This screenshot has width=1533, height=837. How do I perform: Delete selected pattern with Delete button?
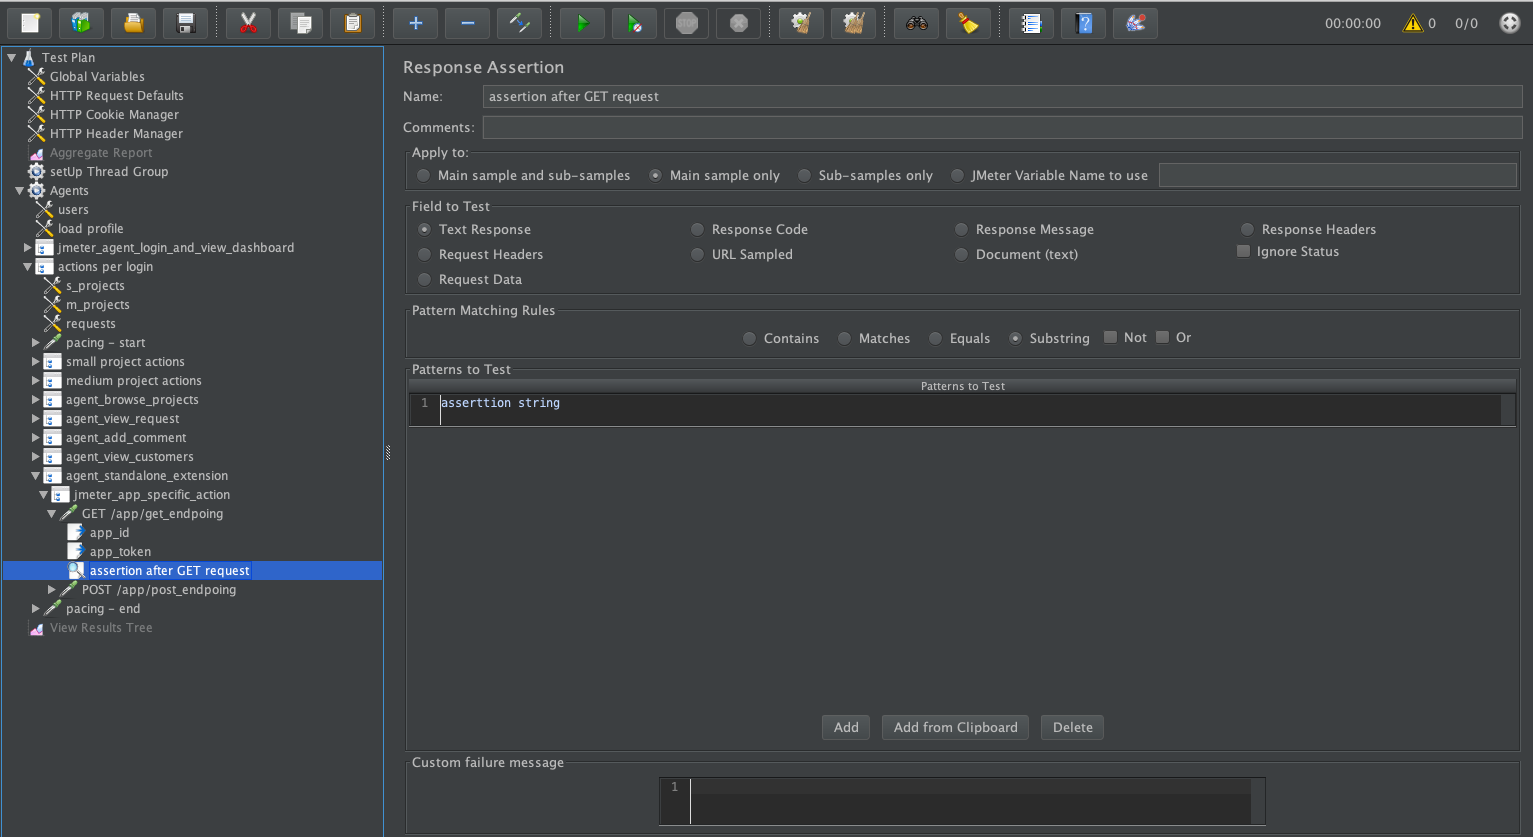click(1072, 727)
